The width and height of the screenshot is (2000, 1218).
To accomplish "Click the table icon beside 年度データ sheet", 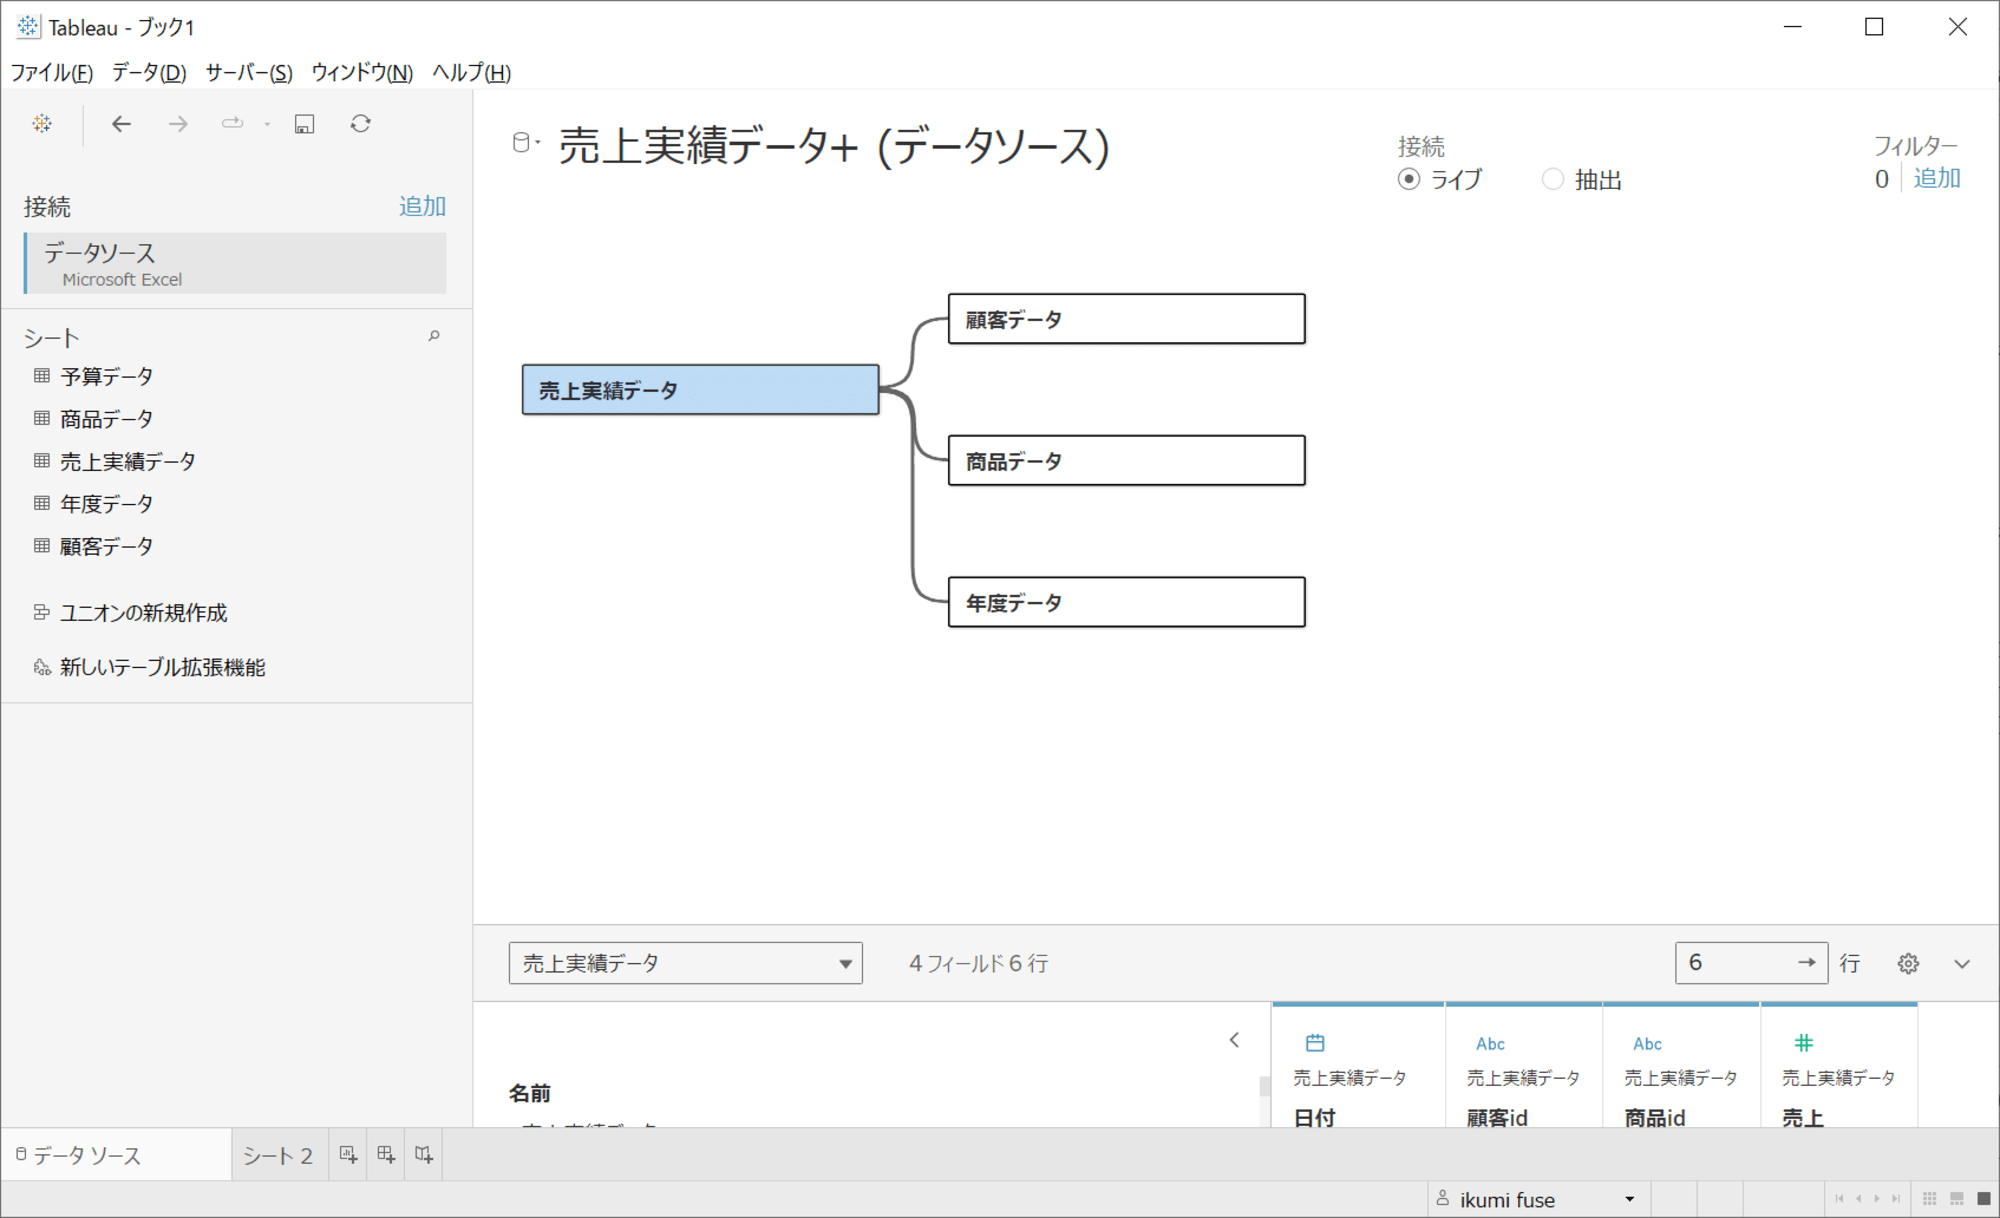I will 42,503.
